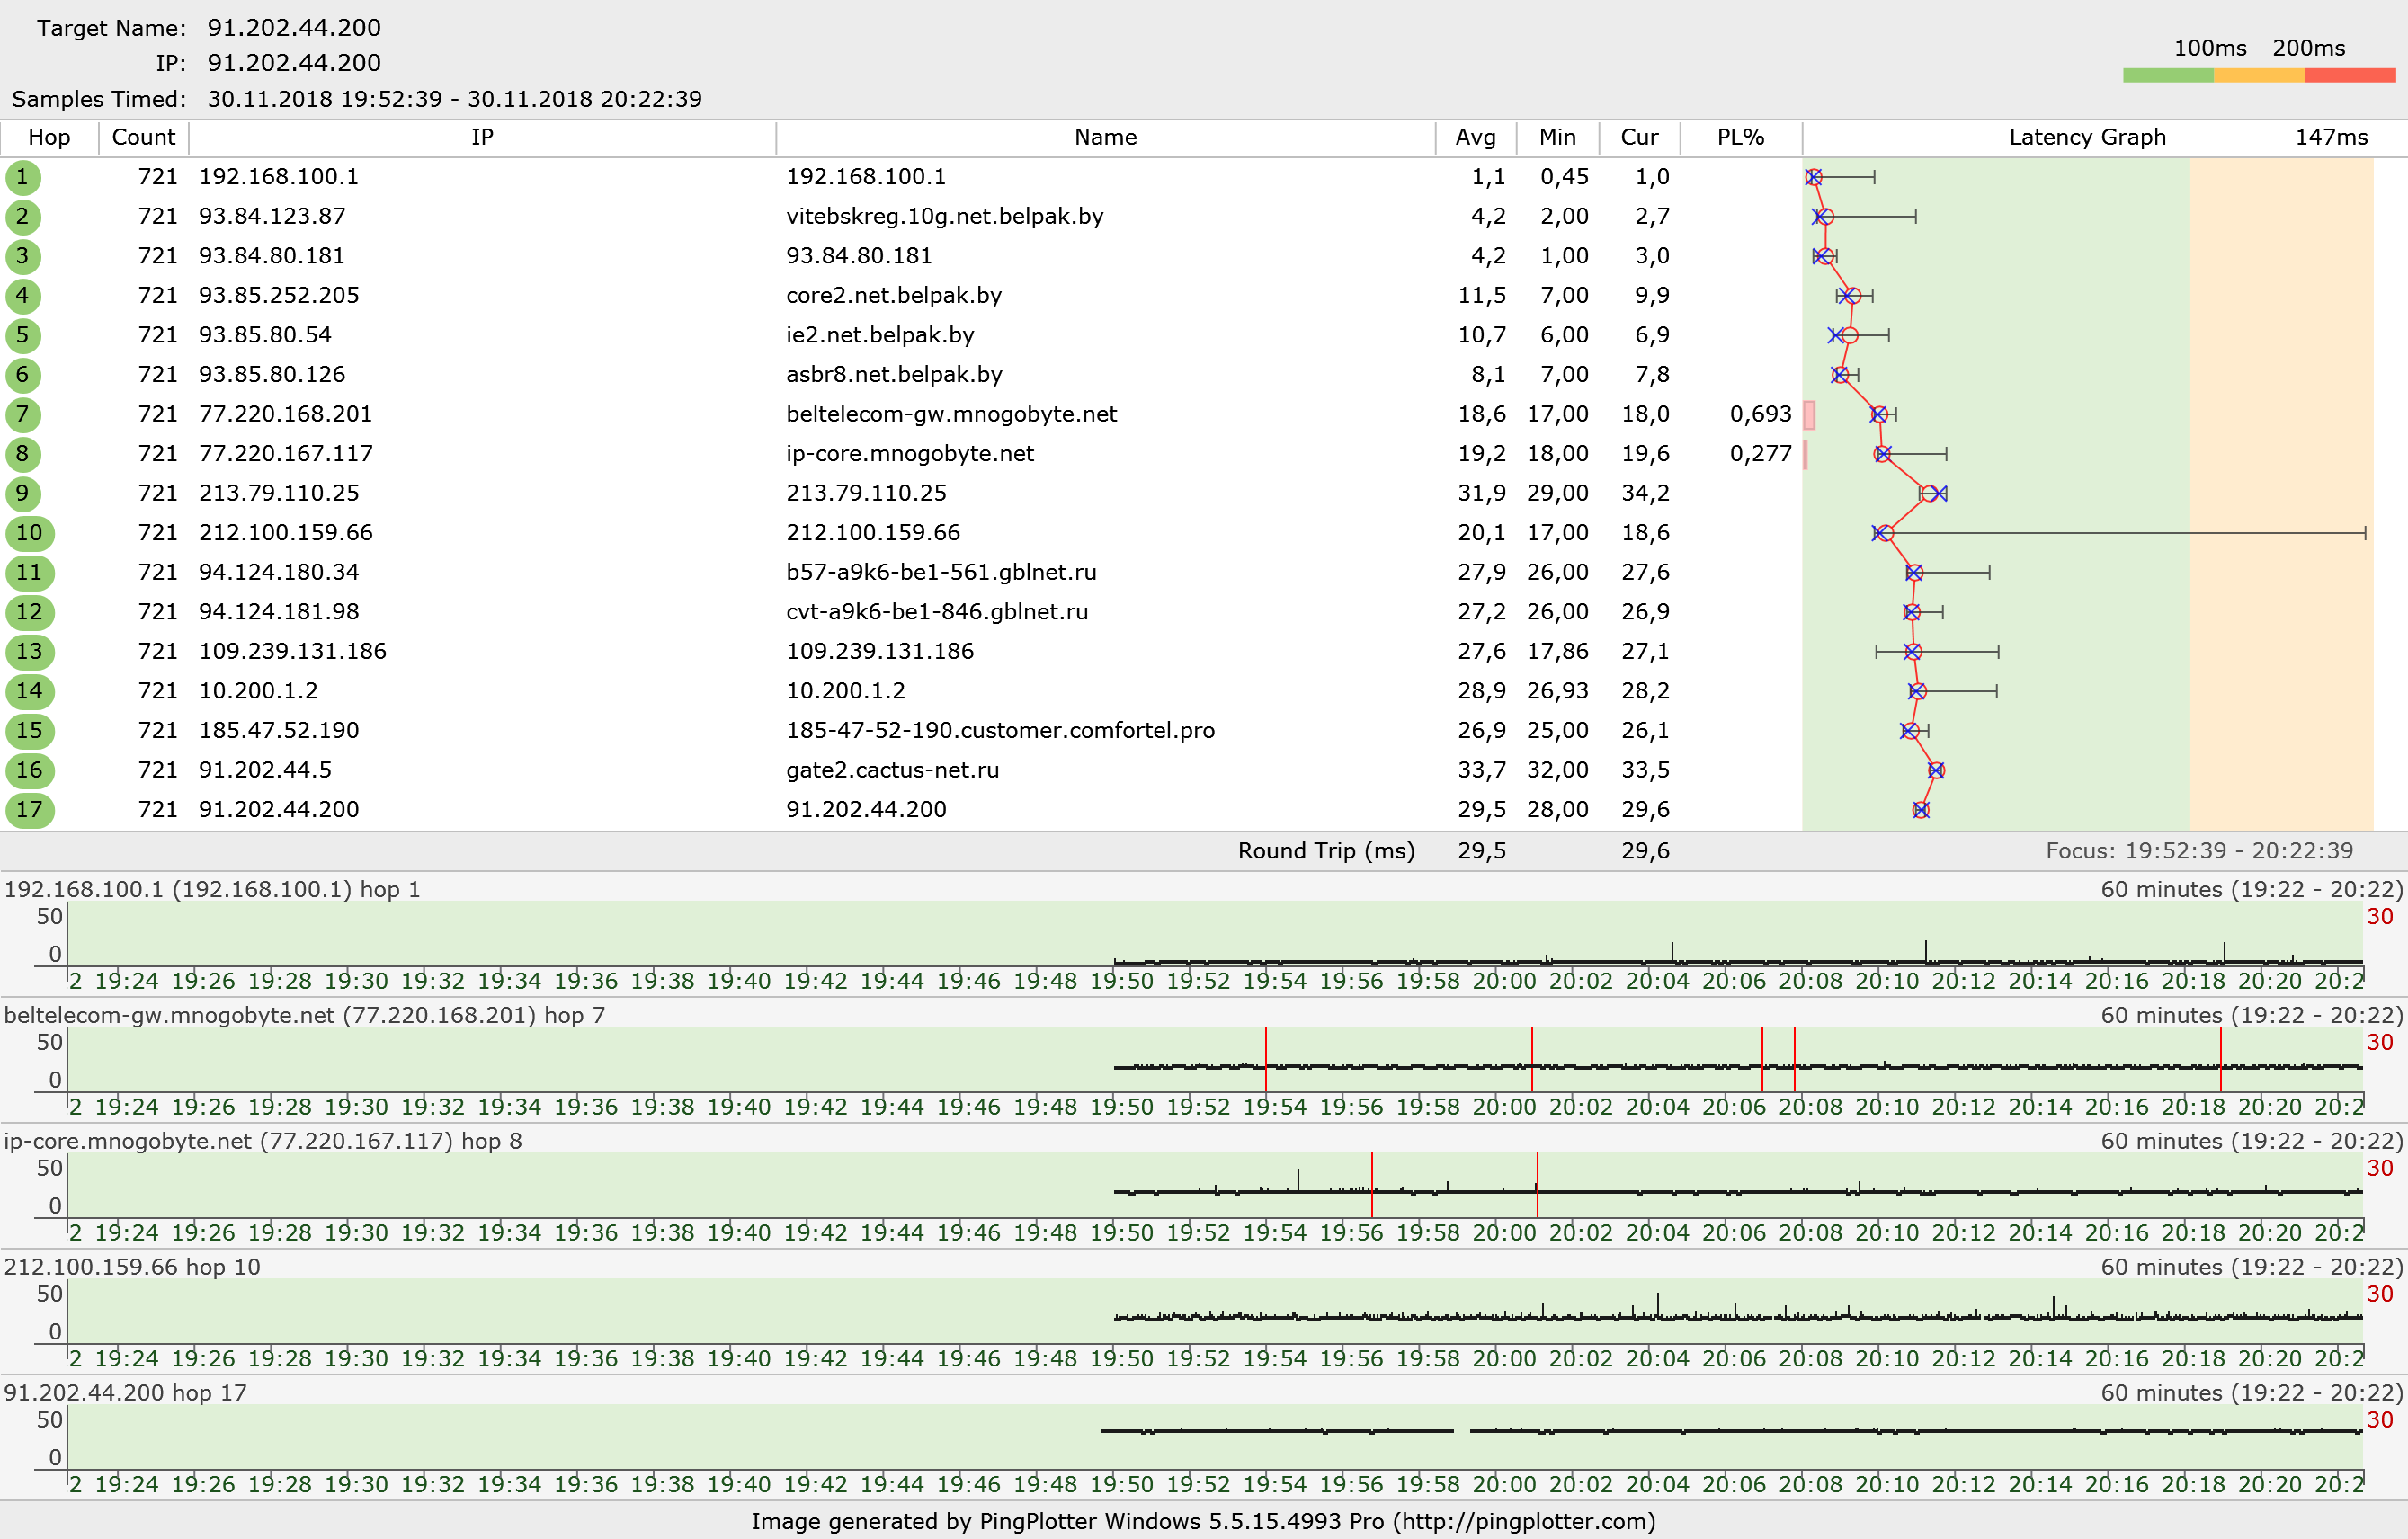Screen dimensions: 2408x1539
Task: Click the core2.net.belpak.by name cell
Action: (x=893, y=296)
